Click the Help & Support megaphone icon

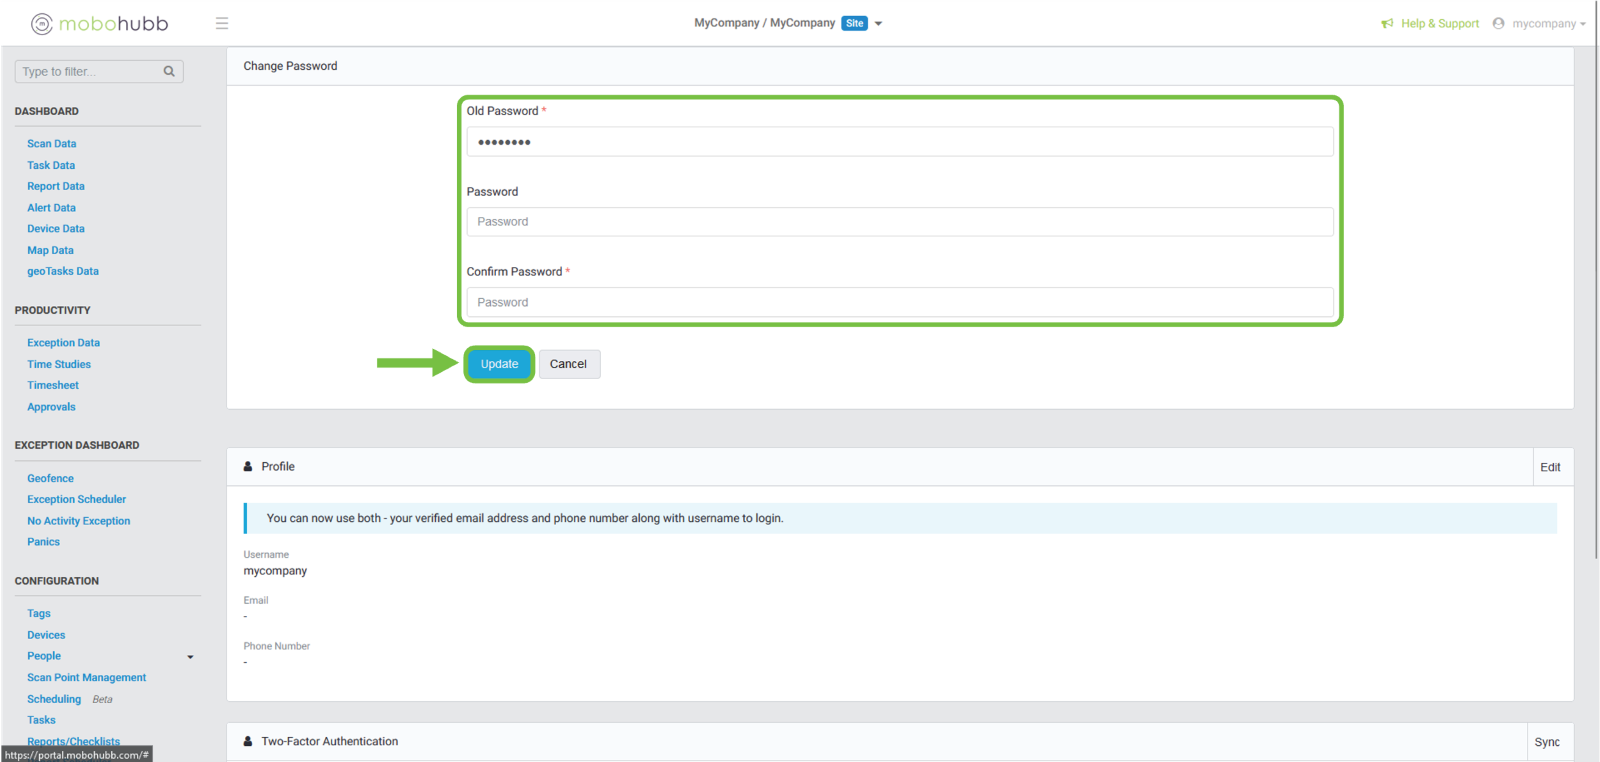(x=1387, y=24)
